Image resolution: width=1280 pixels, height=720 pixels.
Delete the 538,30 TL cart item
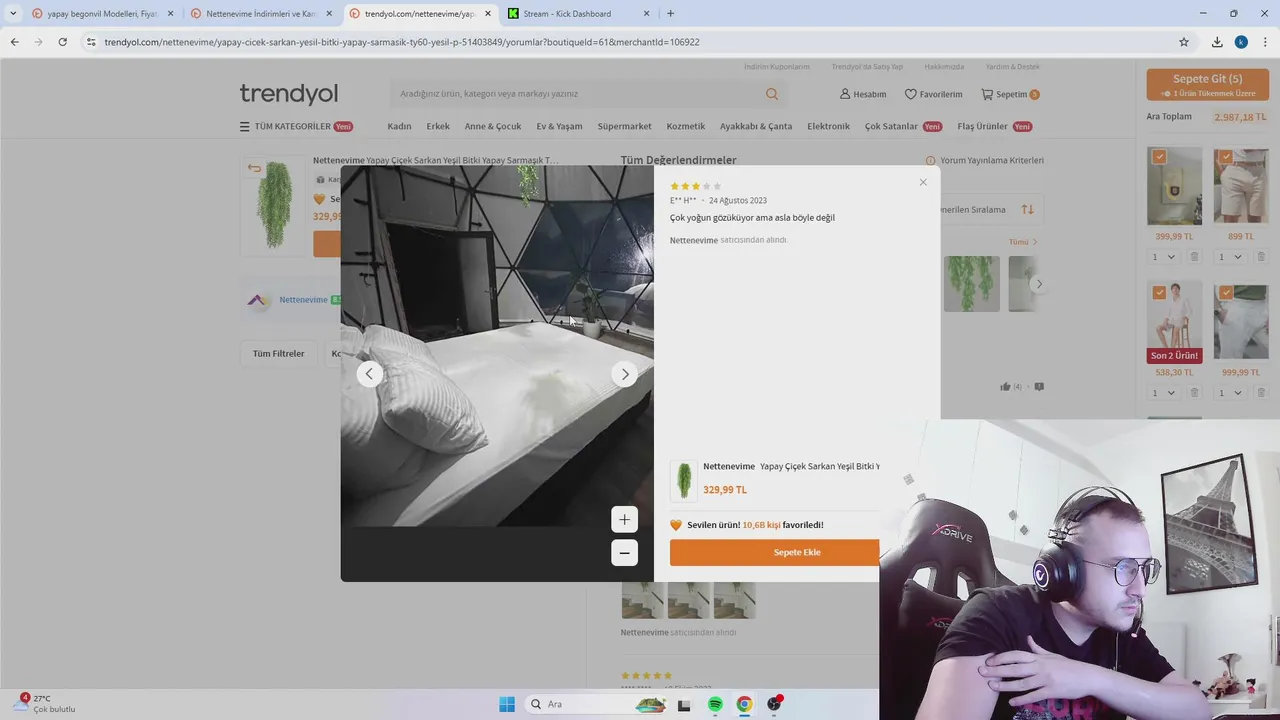[1194, 393]
